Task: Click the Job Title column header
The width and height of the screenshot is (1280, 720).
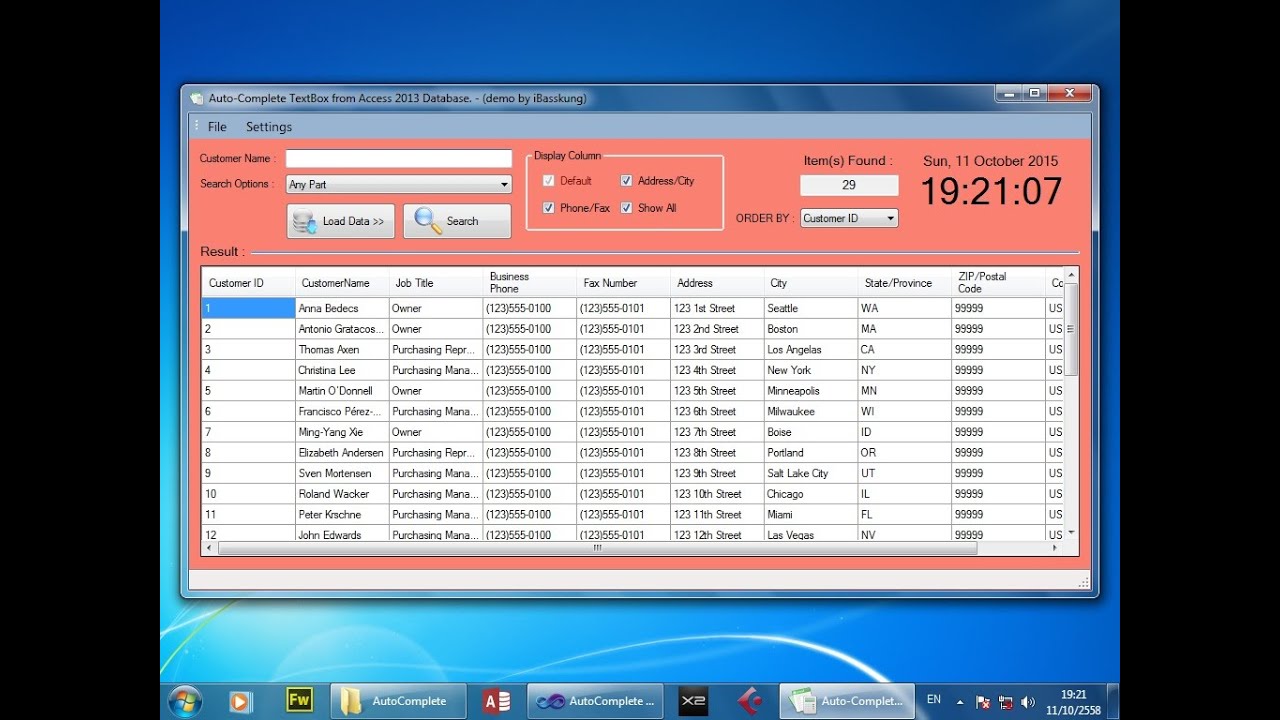Action: [x=436, y=283]
